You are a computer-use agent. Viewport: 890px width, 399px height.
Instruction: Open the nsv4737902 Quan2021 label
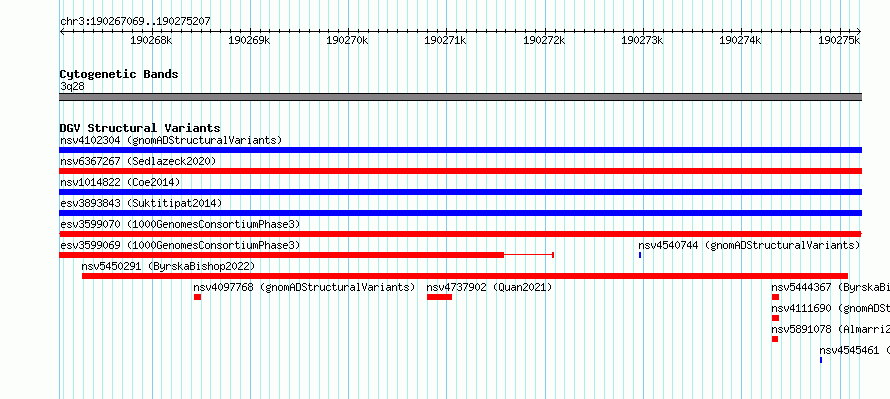tap(489, 287)
